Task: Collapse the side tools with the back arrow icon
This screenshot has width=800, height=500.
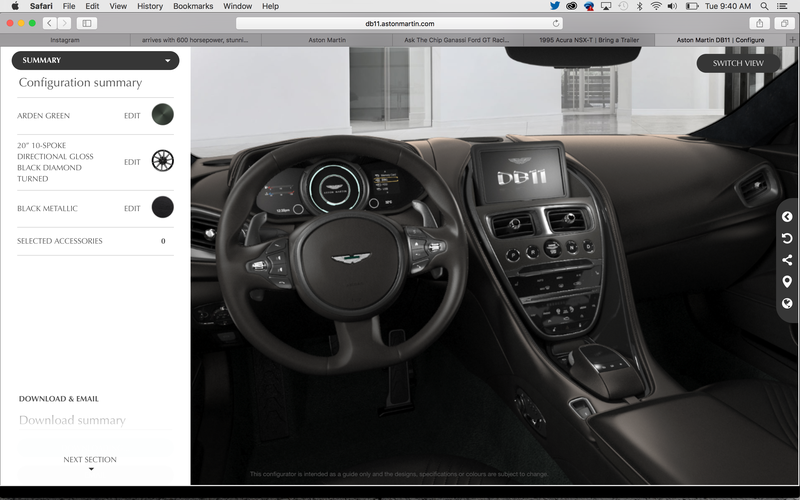Action: click(787, 217)
